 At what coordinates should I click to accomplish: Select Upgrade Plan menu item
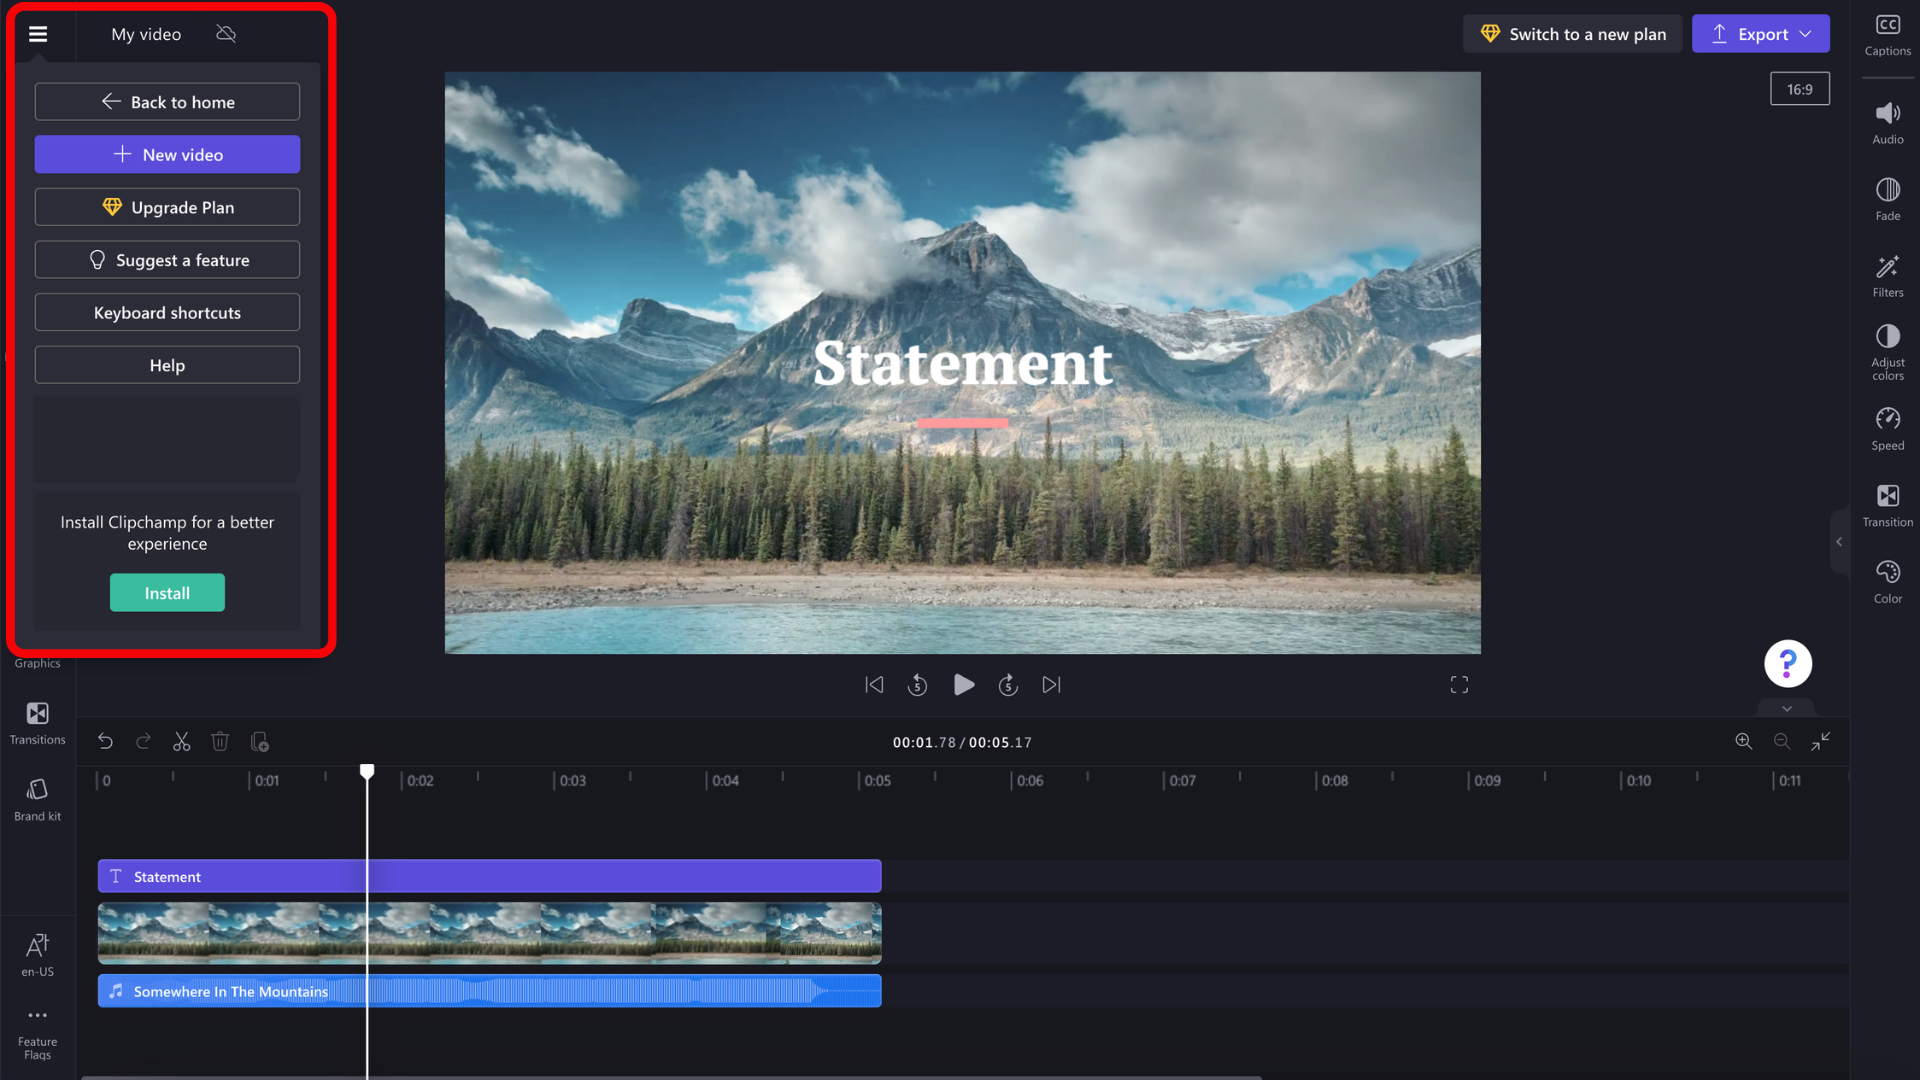point(167,207)
